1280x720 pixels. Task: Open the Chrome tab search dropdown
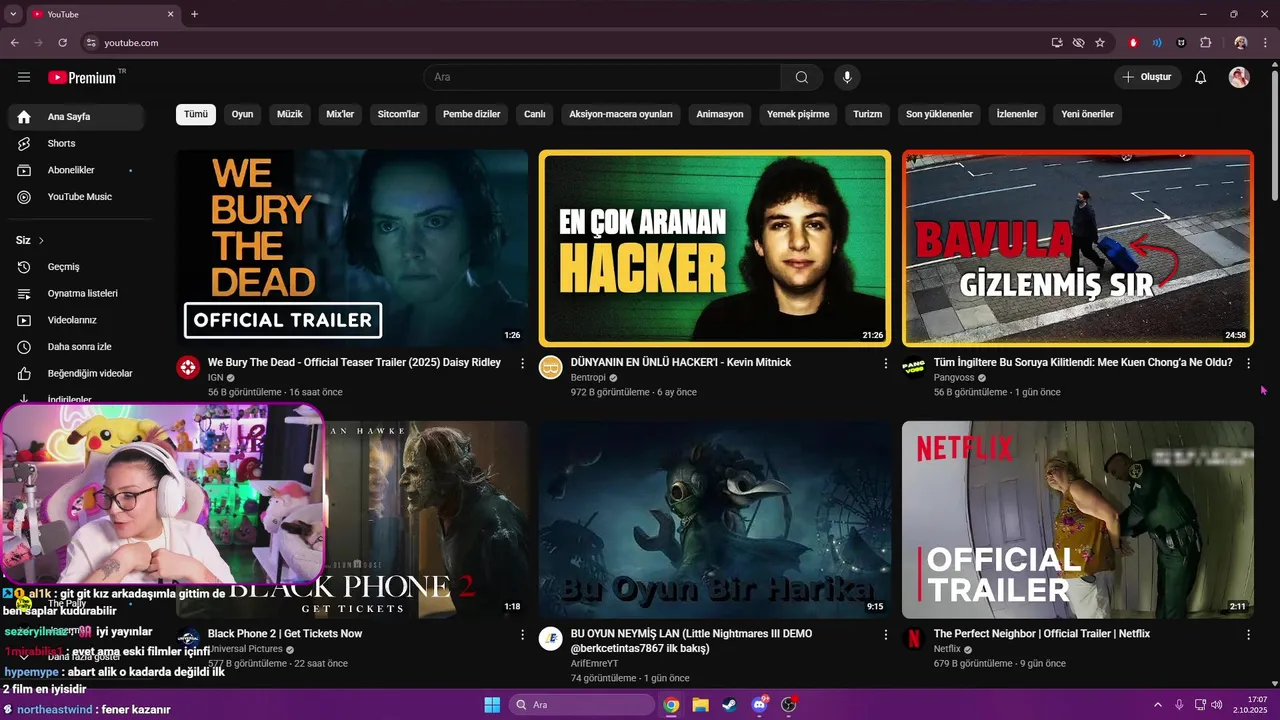[13, 14]
